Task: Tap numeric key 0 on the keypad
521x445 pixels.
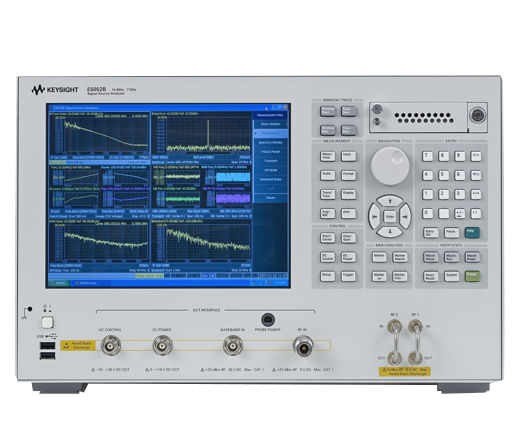Action: pyautogui.click(x=427, y=213)
